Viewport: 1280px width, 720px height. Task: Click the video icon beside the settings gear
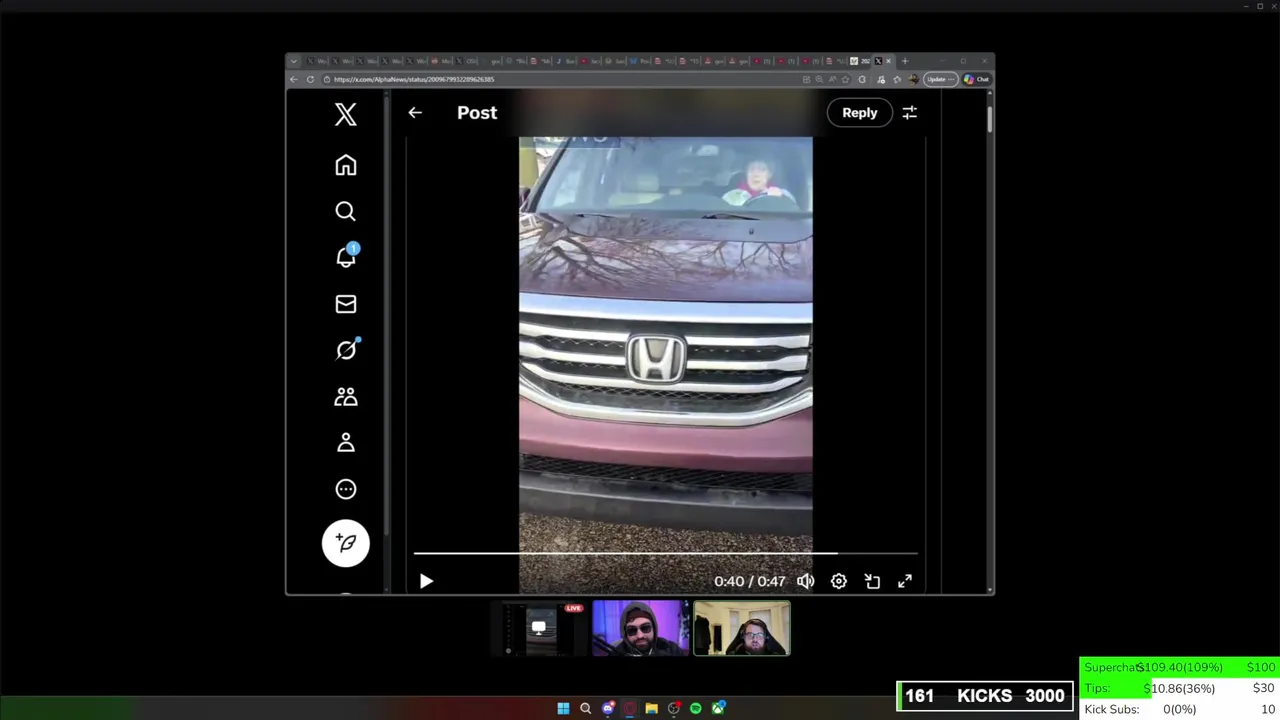click(x=872, y=581)
